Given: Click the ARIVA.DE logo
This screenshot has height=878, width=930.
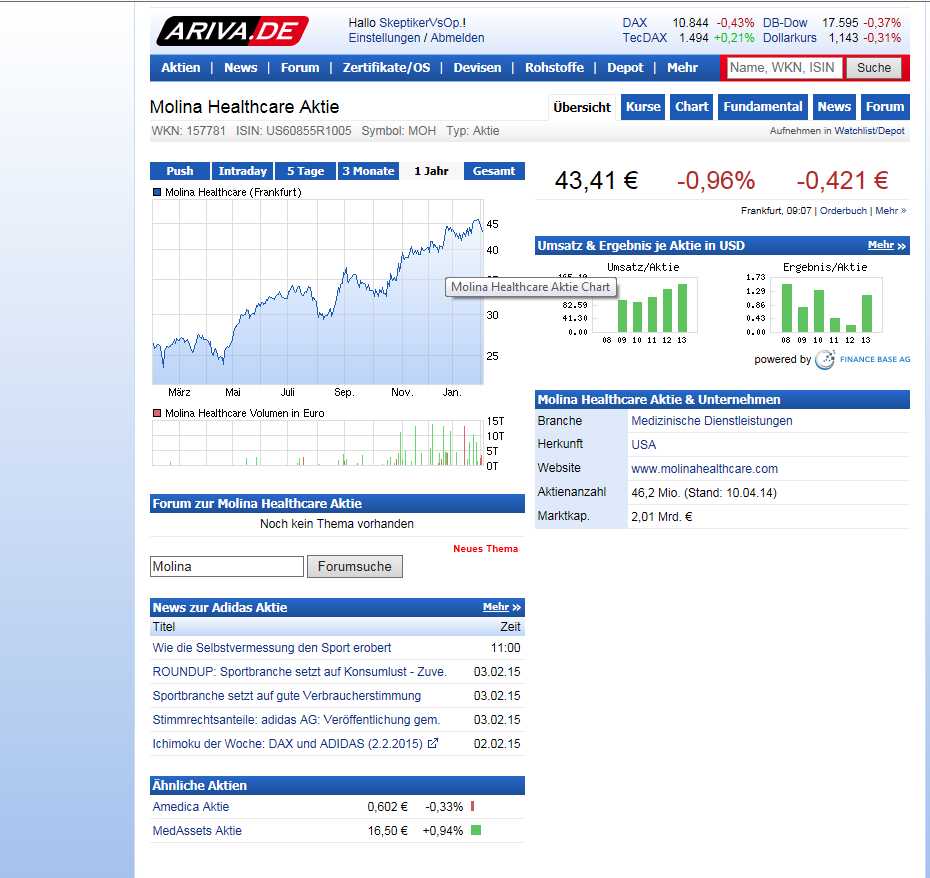Looking at the screenshot, I should (x=232, y=31).
